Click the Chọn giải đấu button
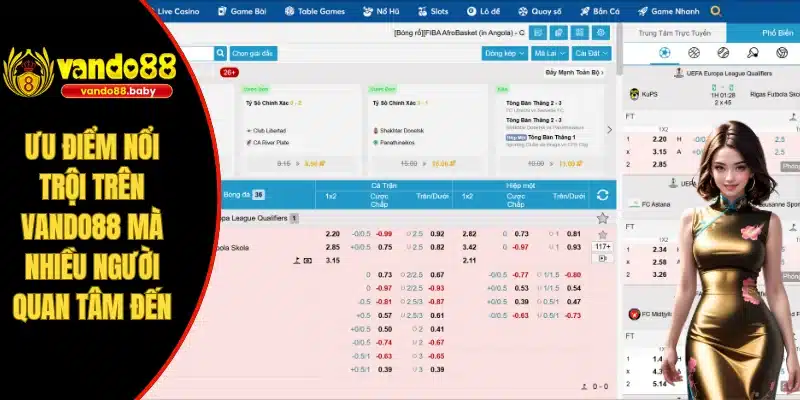This screenshot has width=800, height=400. [x=254, y=53]
